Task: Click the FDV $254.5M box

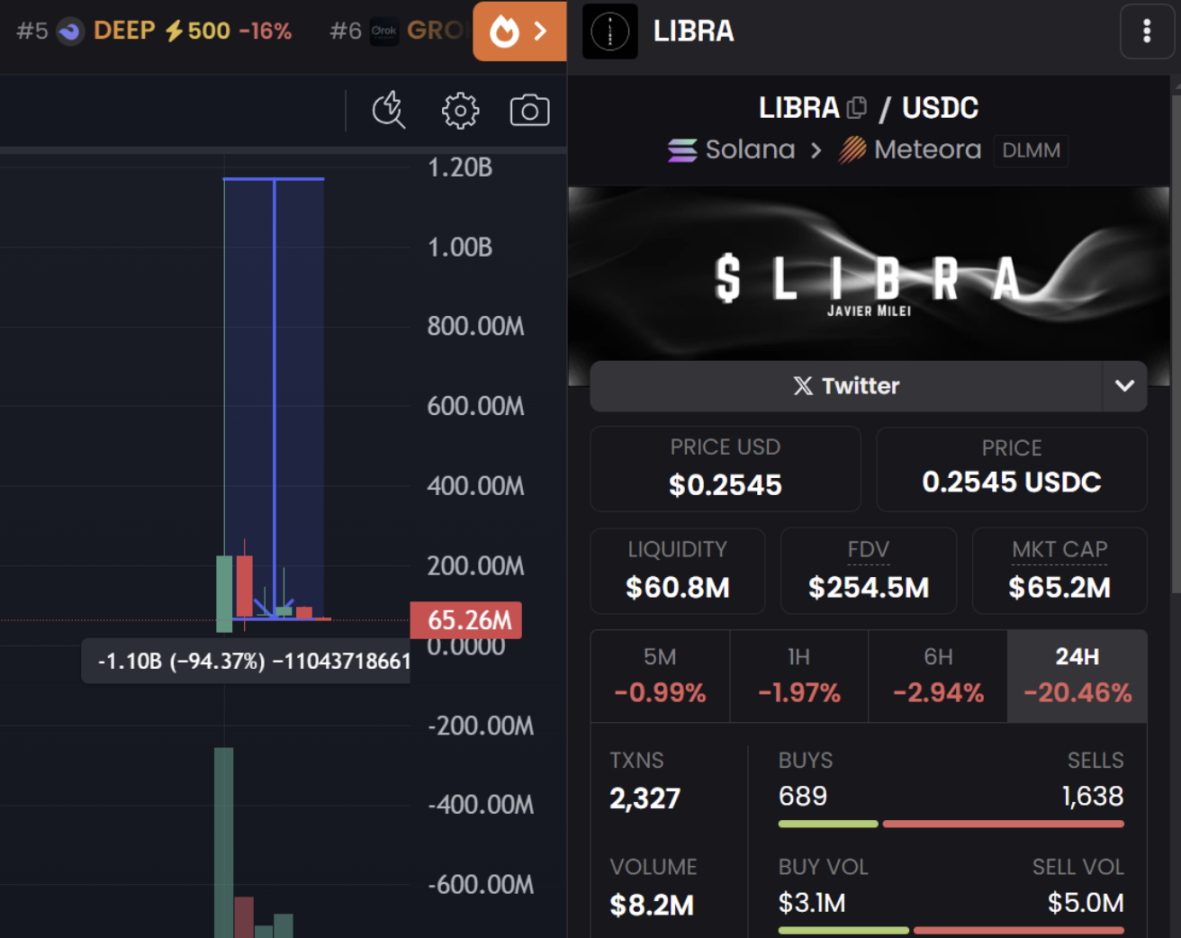Action: click(868, 571)
